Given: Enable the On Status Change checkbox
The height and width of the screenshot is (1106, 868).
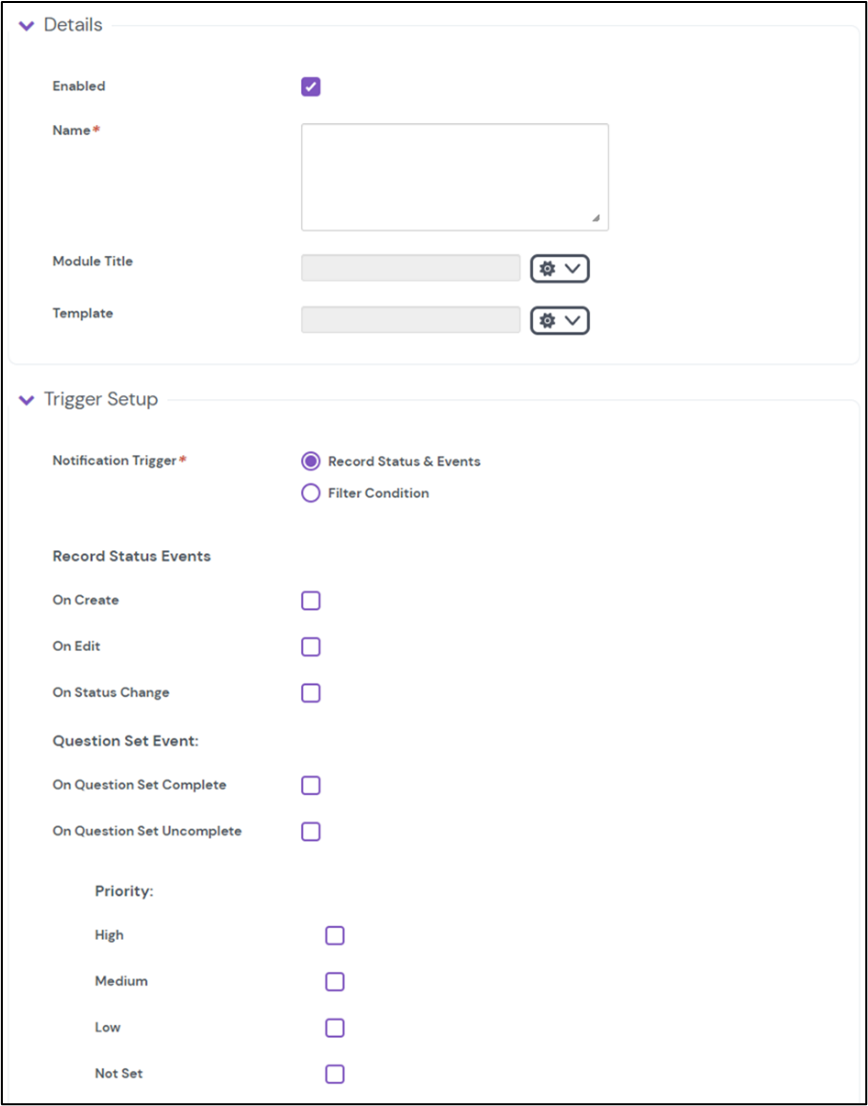Looking at the screenshot, I should pyautogui.click(x=310, y=692).
